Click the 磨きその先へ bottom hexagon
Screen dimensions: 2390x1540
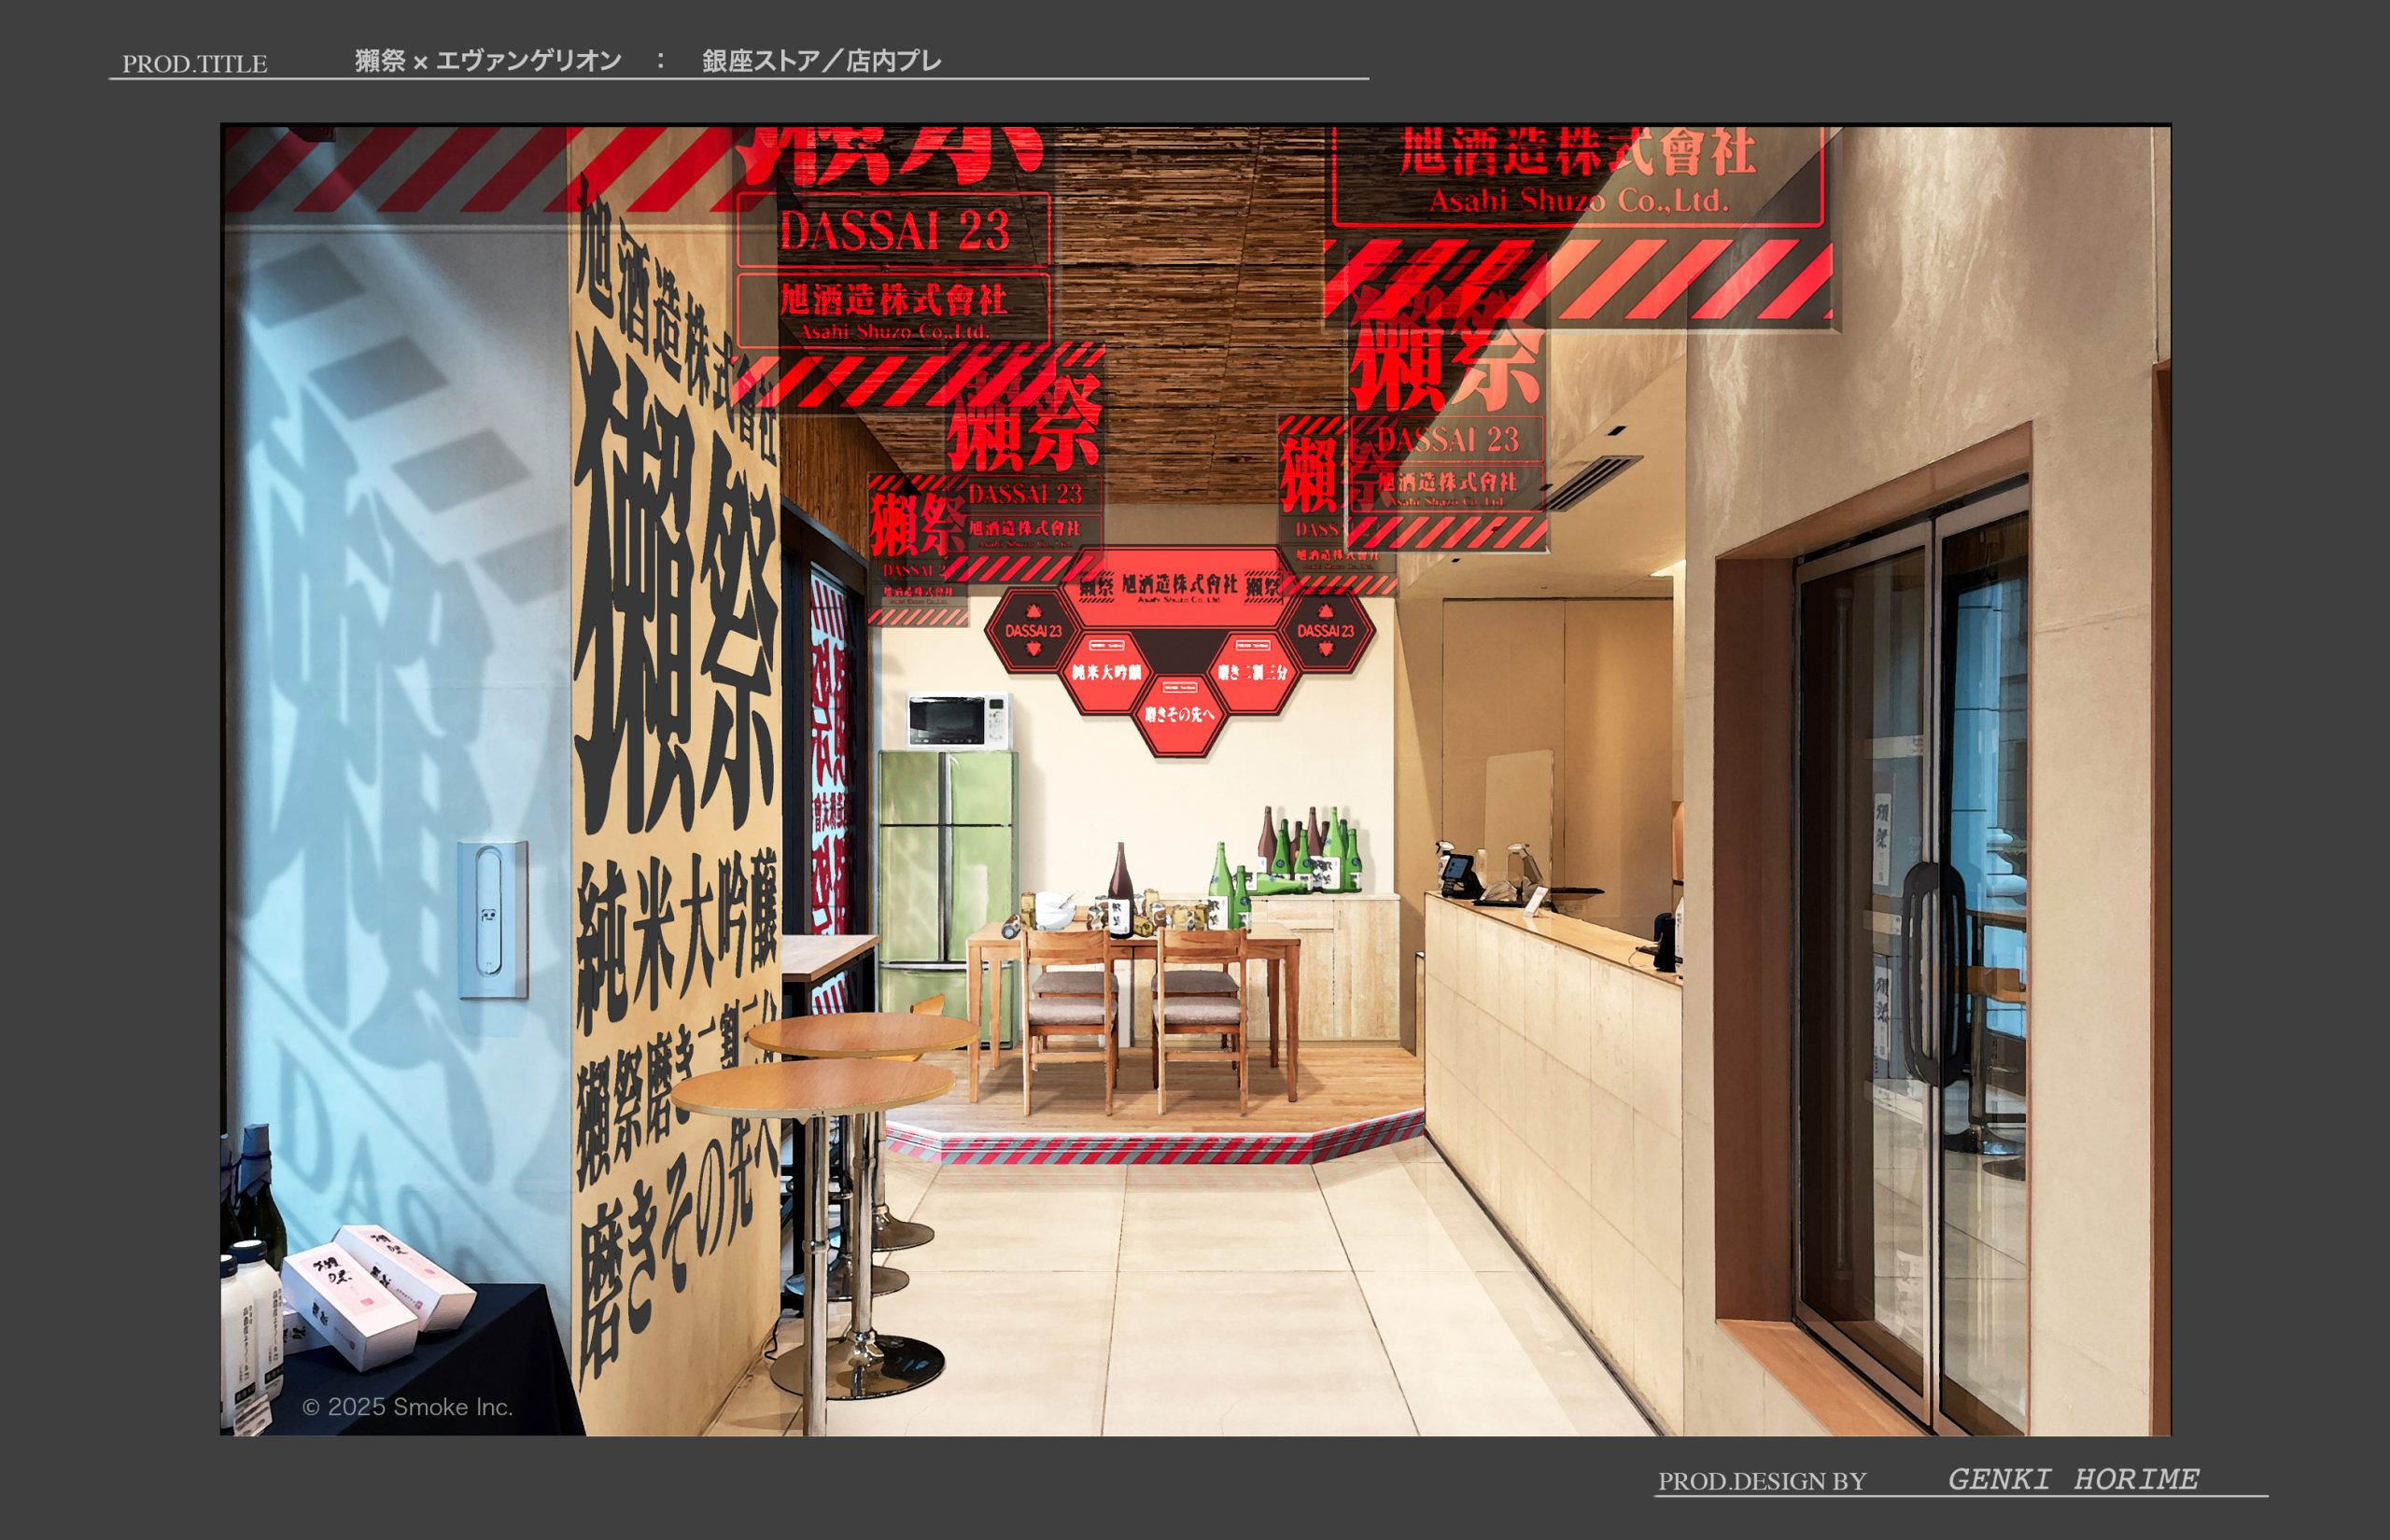pyautogui.click(x=1179, y=714)
